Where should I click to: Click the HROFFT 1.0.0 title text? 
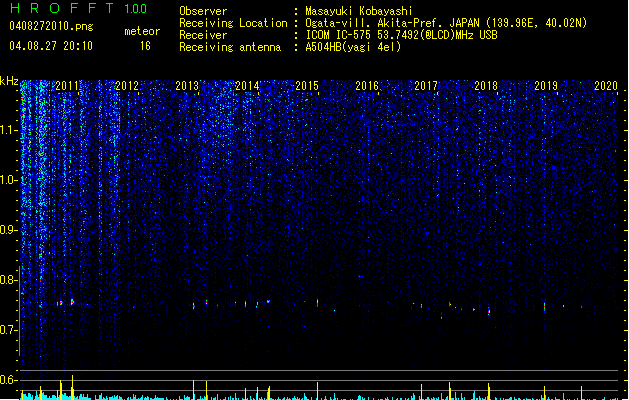pyautogui.click(x=78, y=8)
